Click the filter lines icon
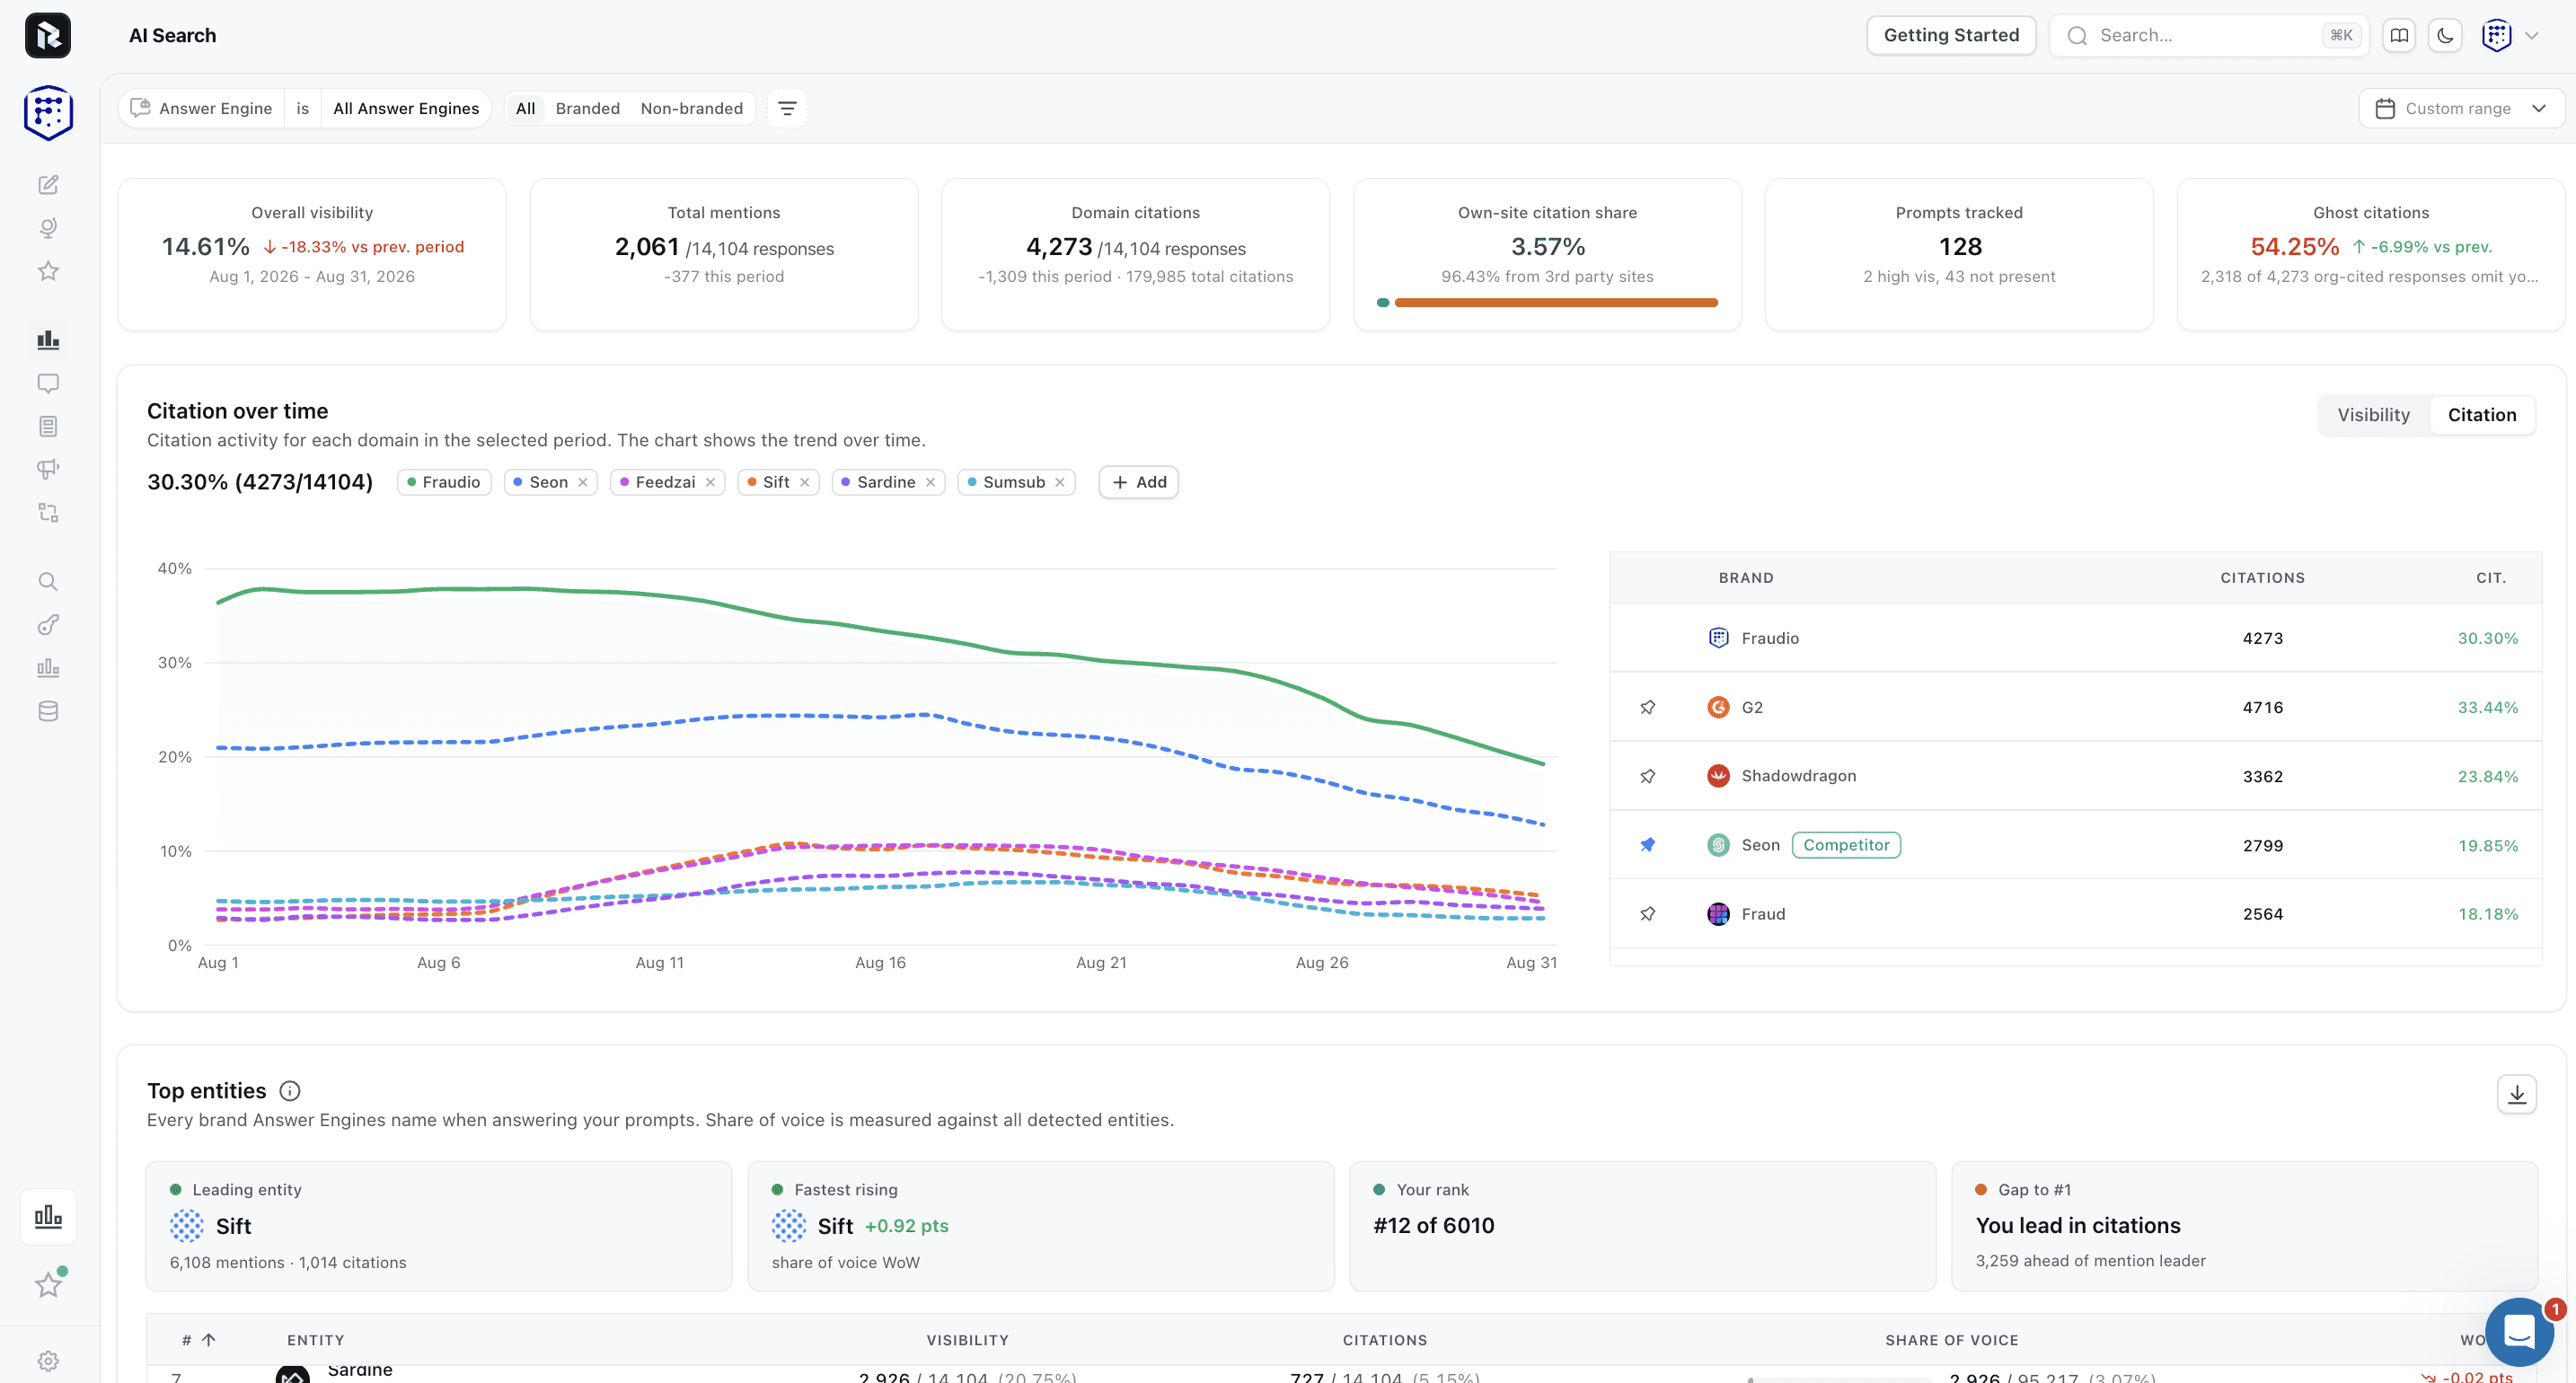The width and height of the screenshot is (2576, 1383). 787,109
